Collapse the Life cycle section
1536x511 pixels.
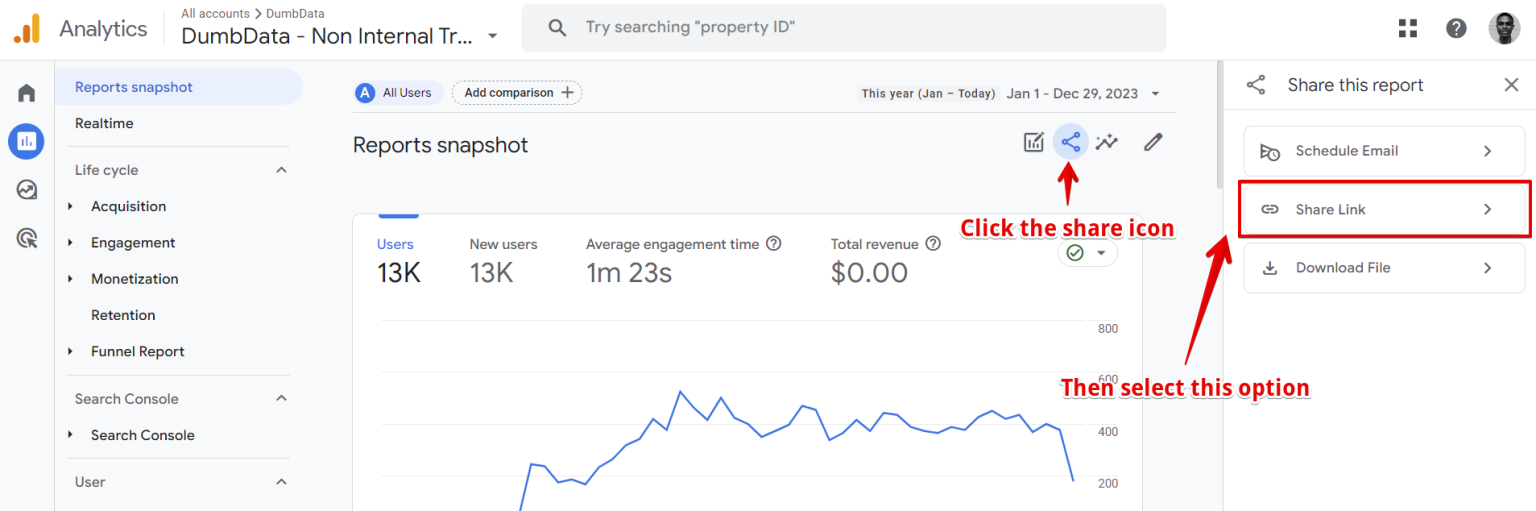tap(281, 170)
